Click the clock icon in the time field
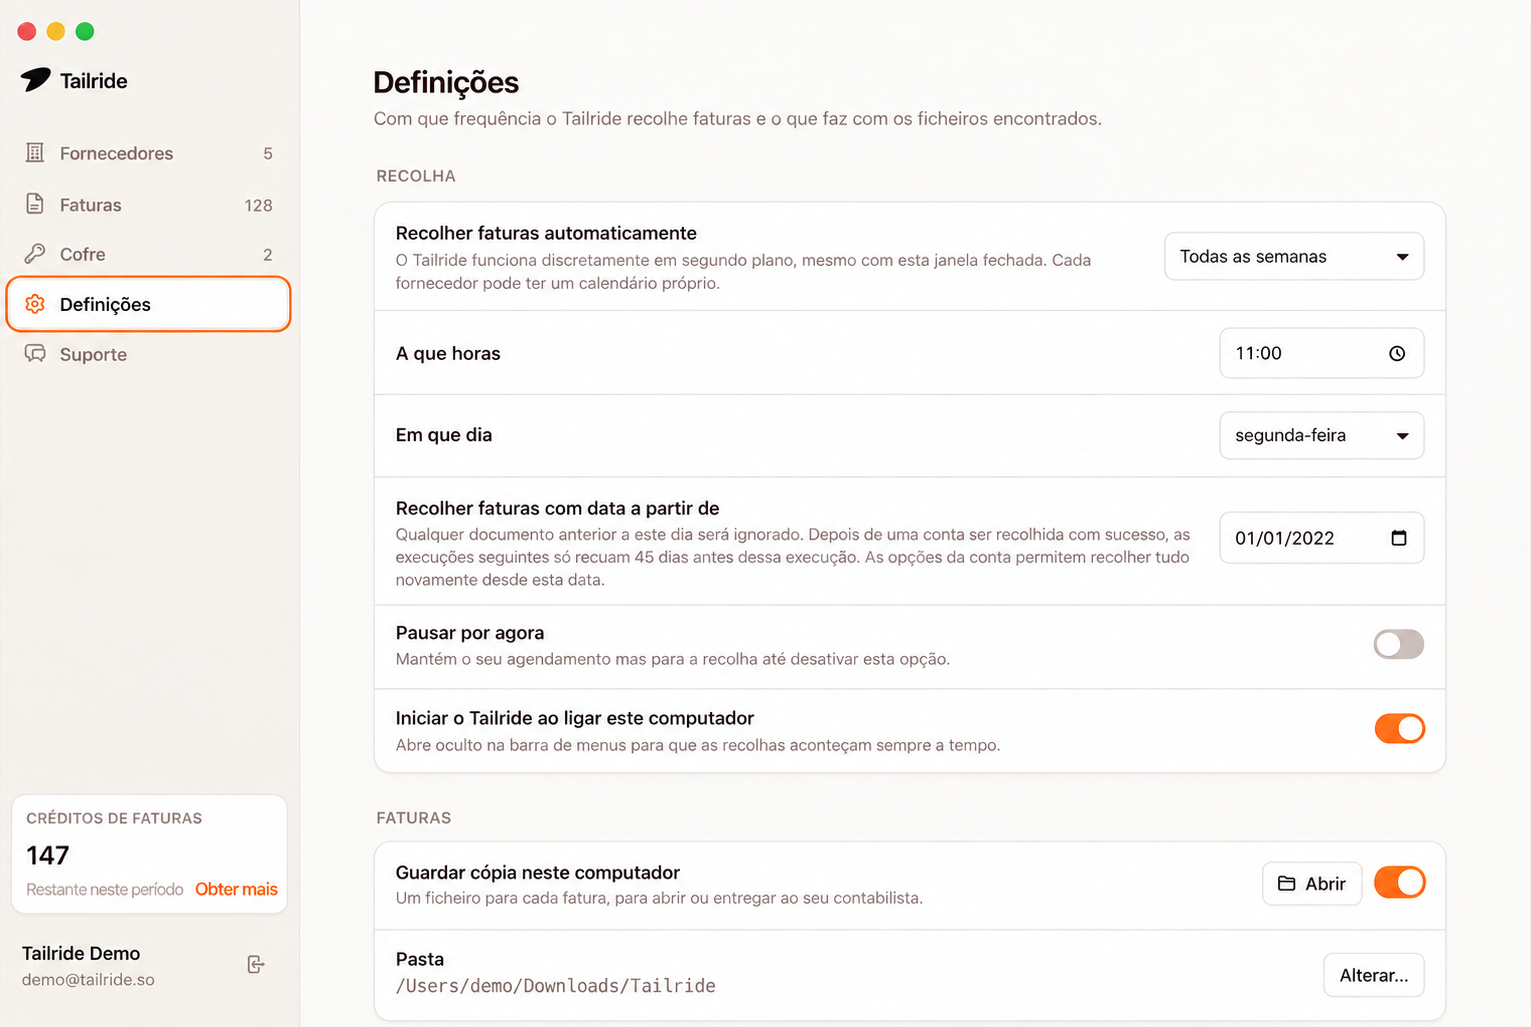The image size is (1531, 1027). click(x=1397, y=353)
